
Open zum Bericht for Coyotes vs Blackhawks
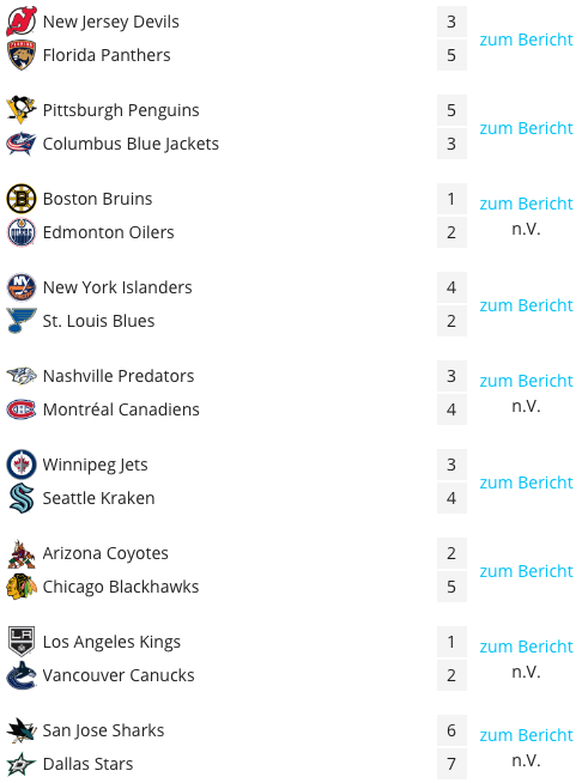(526, 571)
